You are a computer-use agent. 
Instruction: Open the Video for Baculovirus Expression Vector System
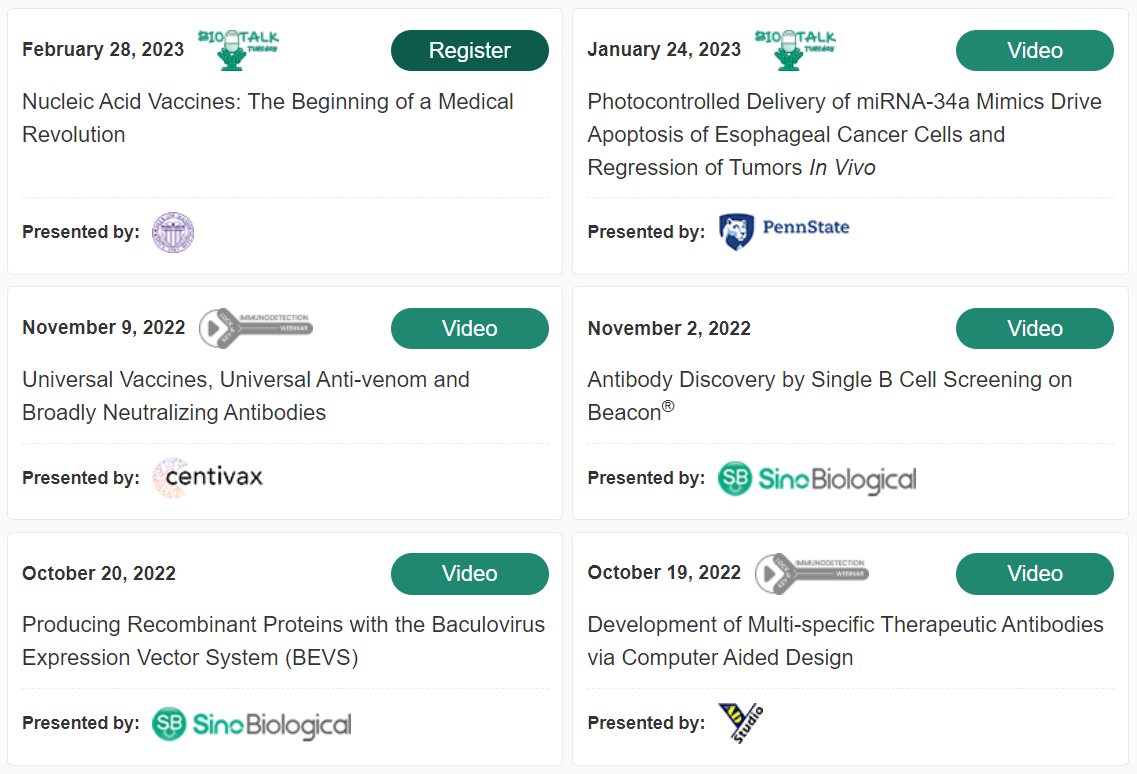coord(469,573)
